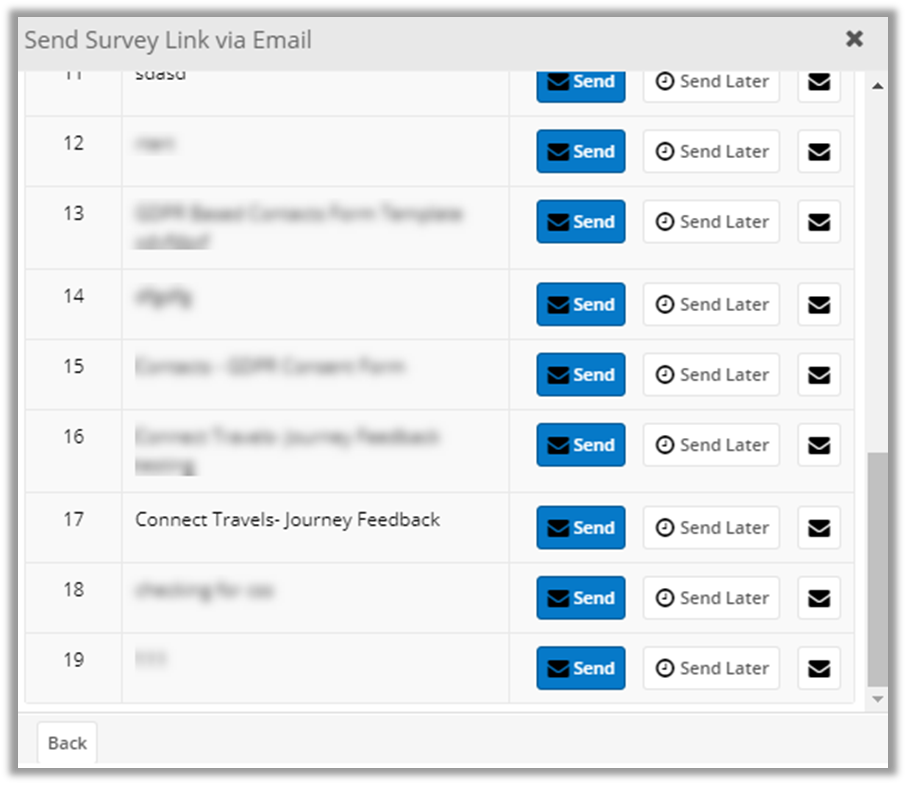Click the scrollbar up arrow
Screen dimensions: 907x785
tap(878, 87)
